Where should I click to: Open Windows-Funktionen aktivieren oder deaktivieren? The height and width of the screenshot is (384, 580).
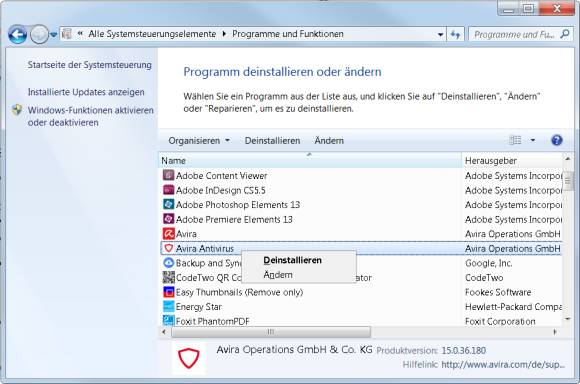(90, 116)
